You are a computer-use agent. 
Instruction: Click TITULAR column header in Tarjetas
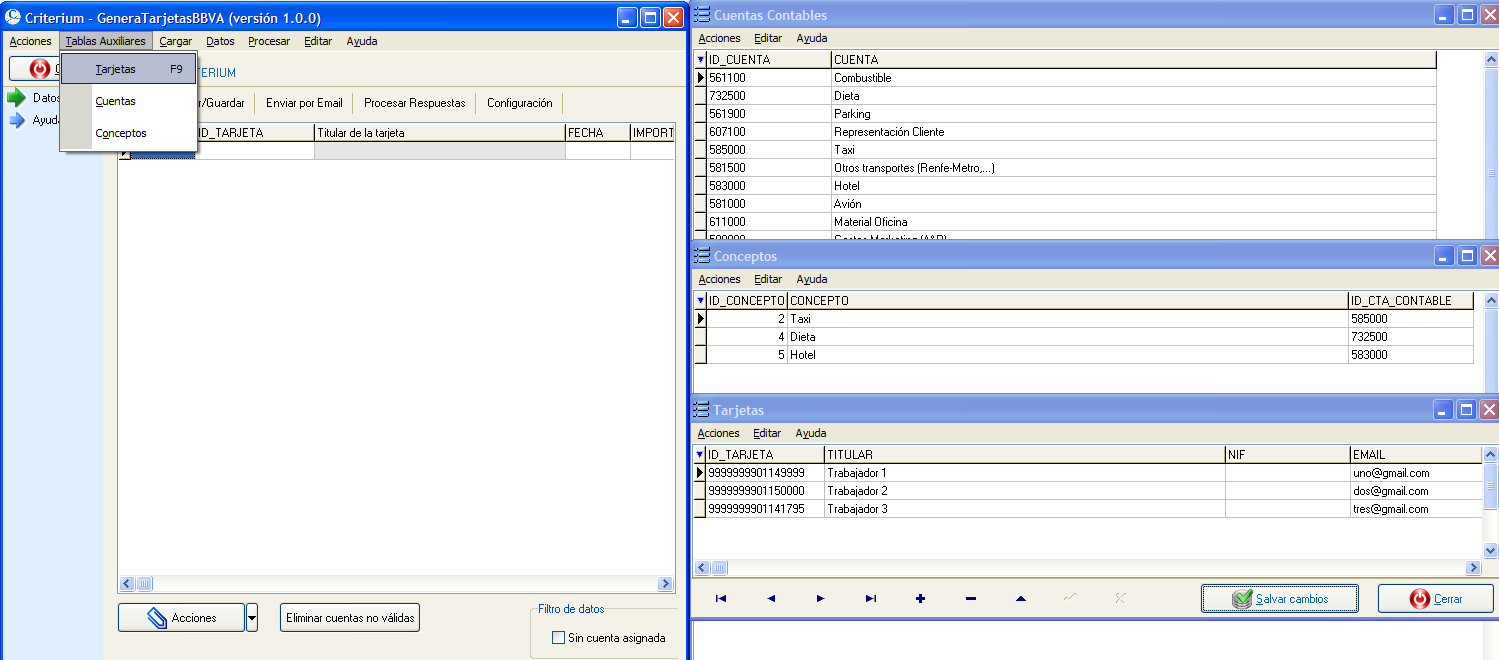[1025, 455]
